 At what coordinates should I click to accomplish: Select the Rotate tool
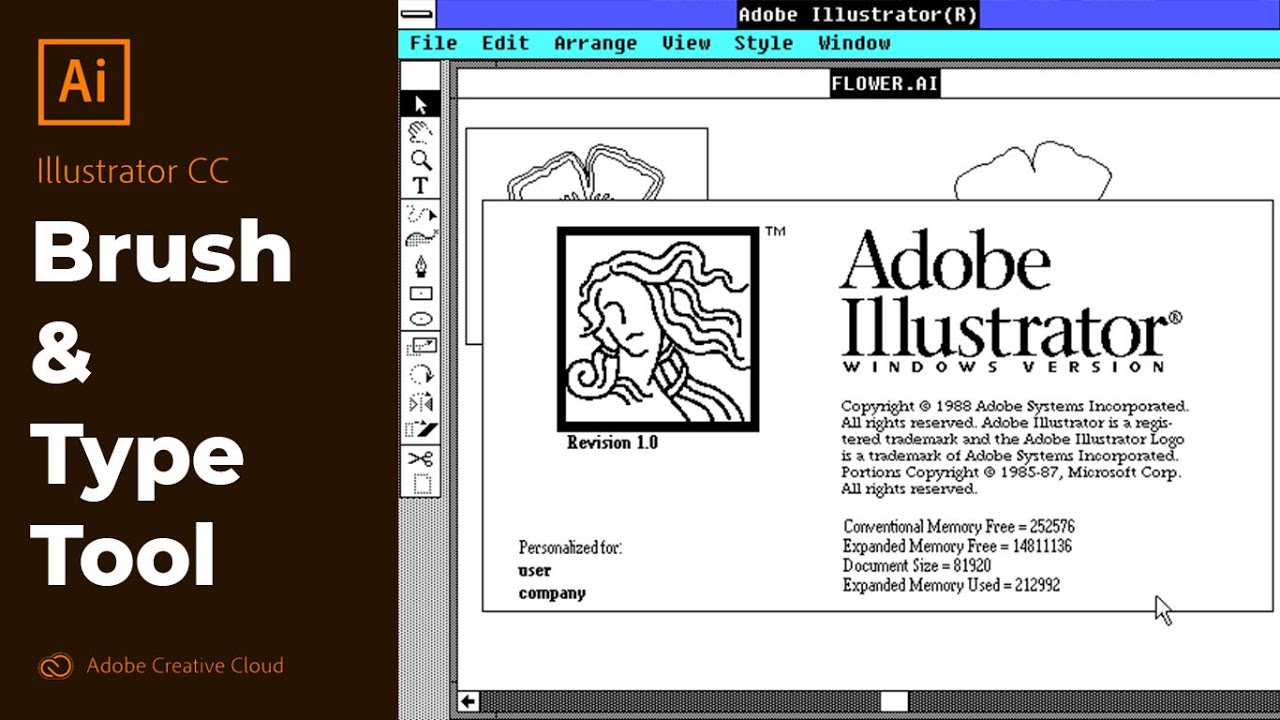(420, 375)
